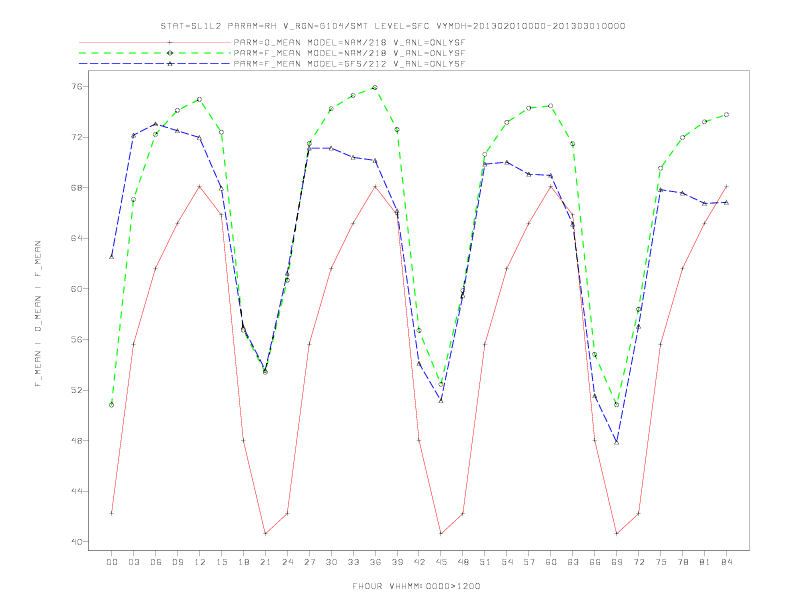Image resolution: width=792 pixels, height=612 pixels.
Task: Click the red line minimum point at hour 21
Action: [265, 534]
